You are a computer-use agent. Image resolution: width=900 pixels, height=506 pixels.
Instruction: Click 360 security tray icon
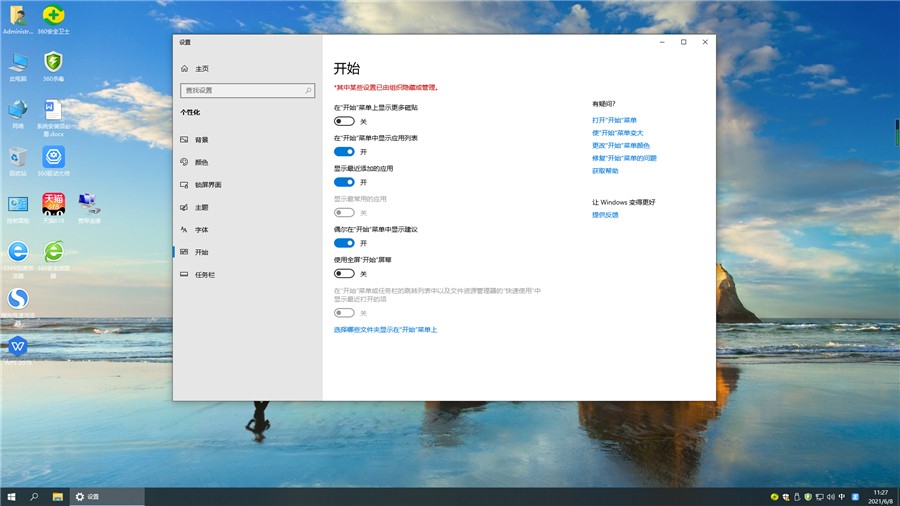click(x=774, y=497)
